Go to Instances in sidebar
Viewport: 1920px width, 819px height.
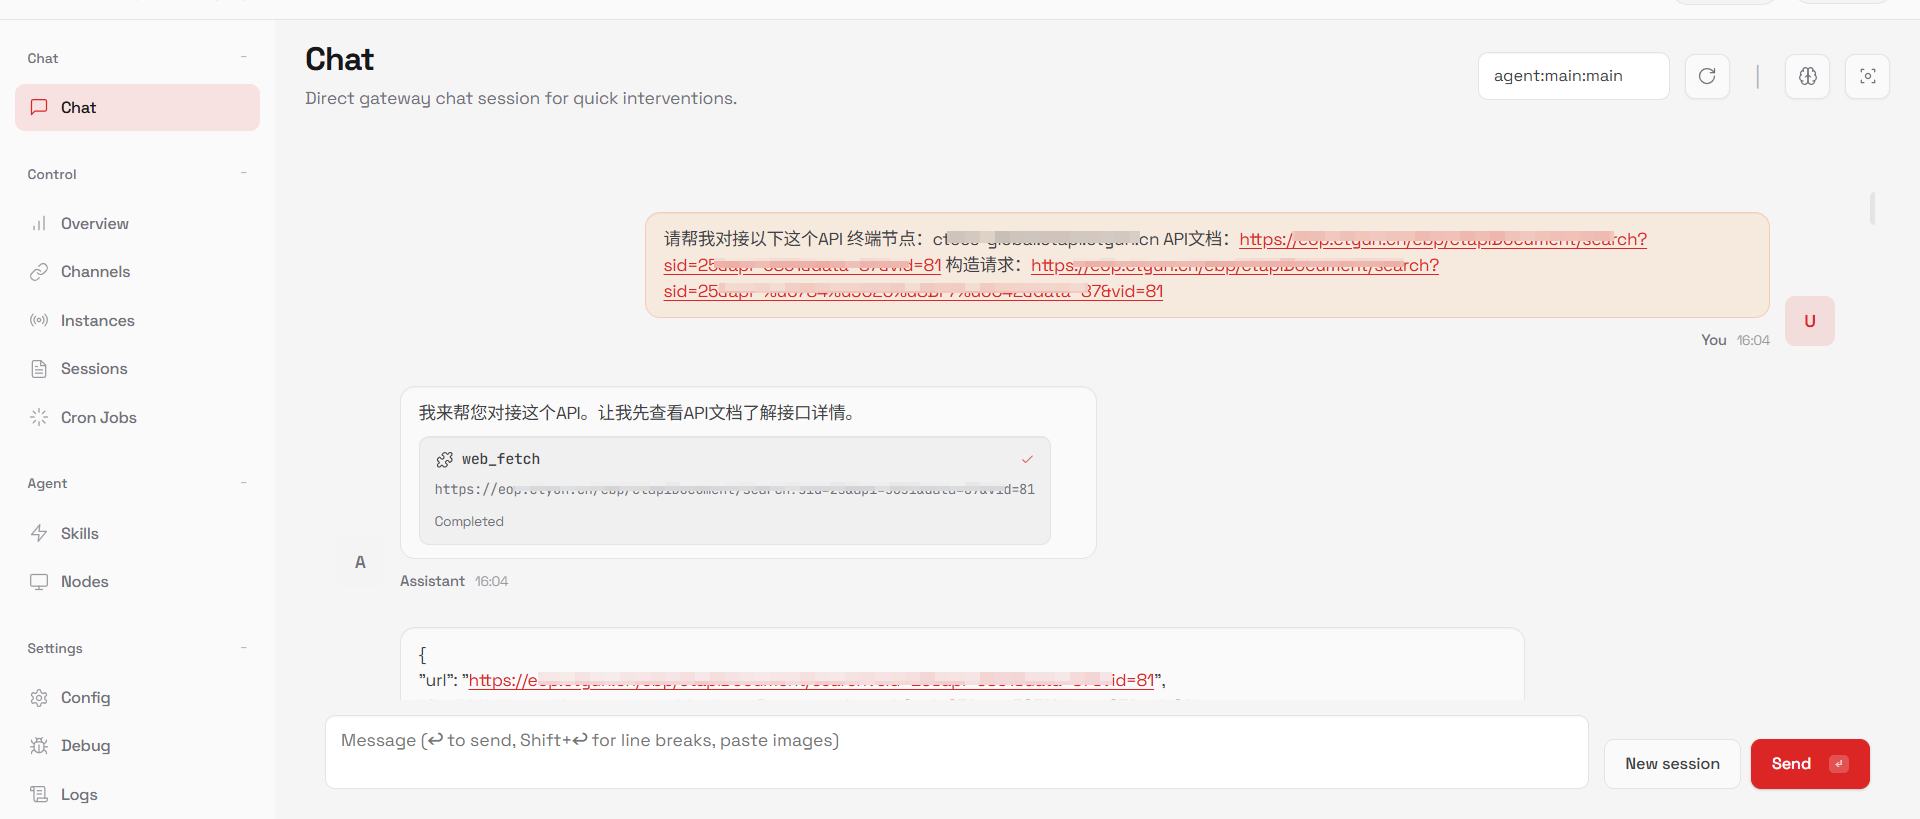click(x=97, y=321)
